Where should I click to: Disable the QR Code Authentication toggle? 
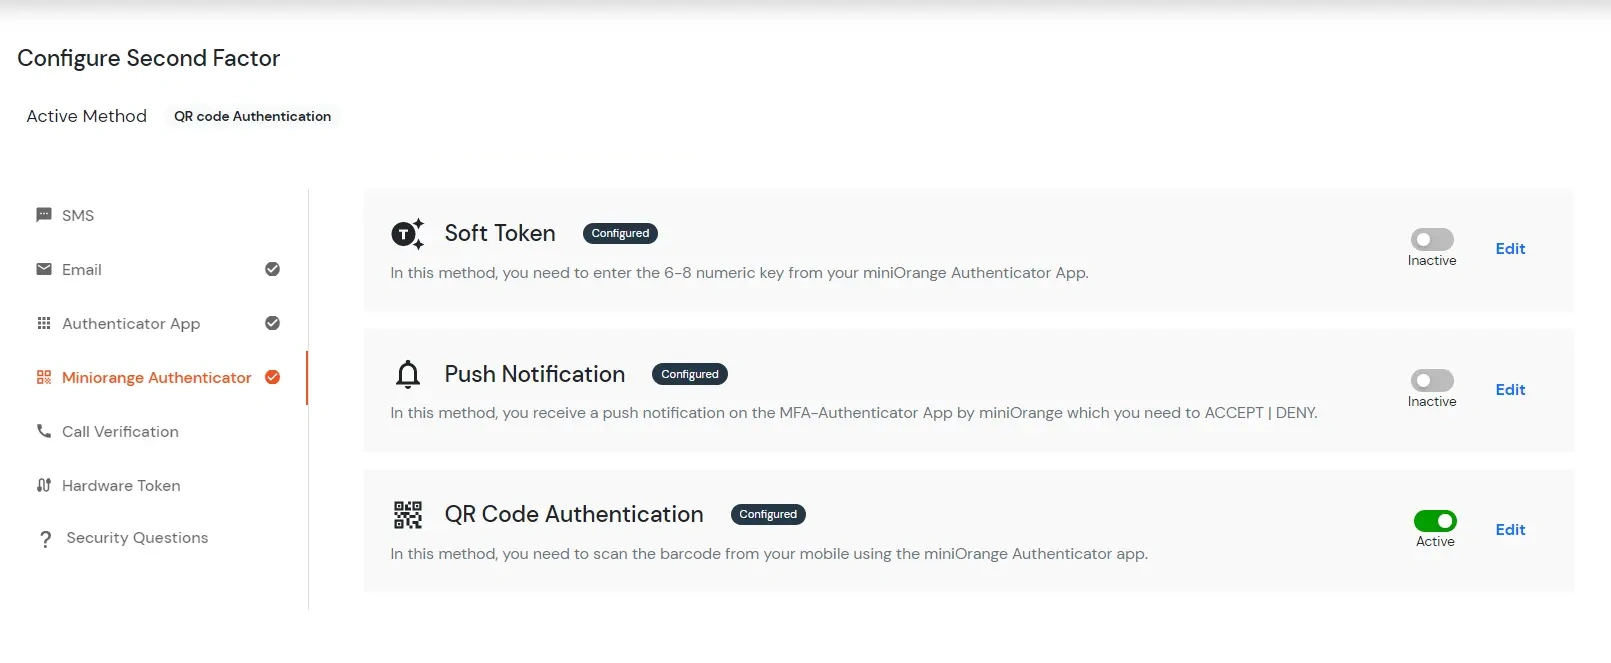pos(1435,520)
